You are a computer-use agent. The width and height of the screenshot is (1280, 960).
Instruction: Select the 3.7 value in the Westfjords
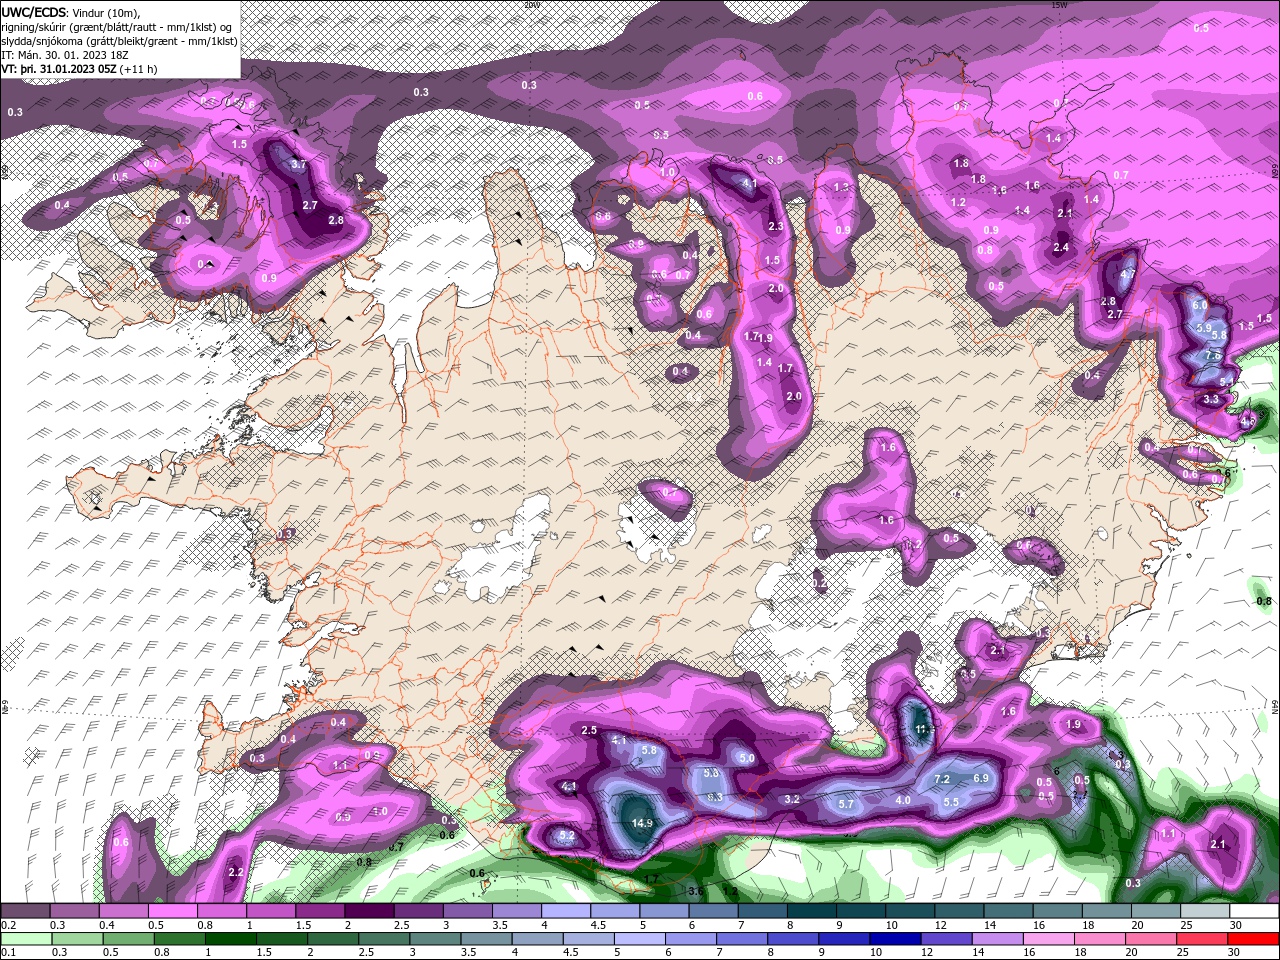[x=298, y=164]
